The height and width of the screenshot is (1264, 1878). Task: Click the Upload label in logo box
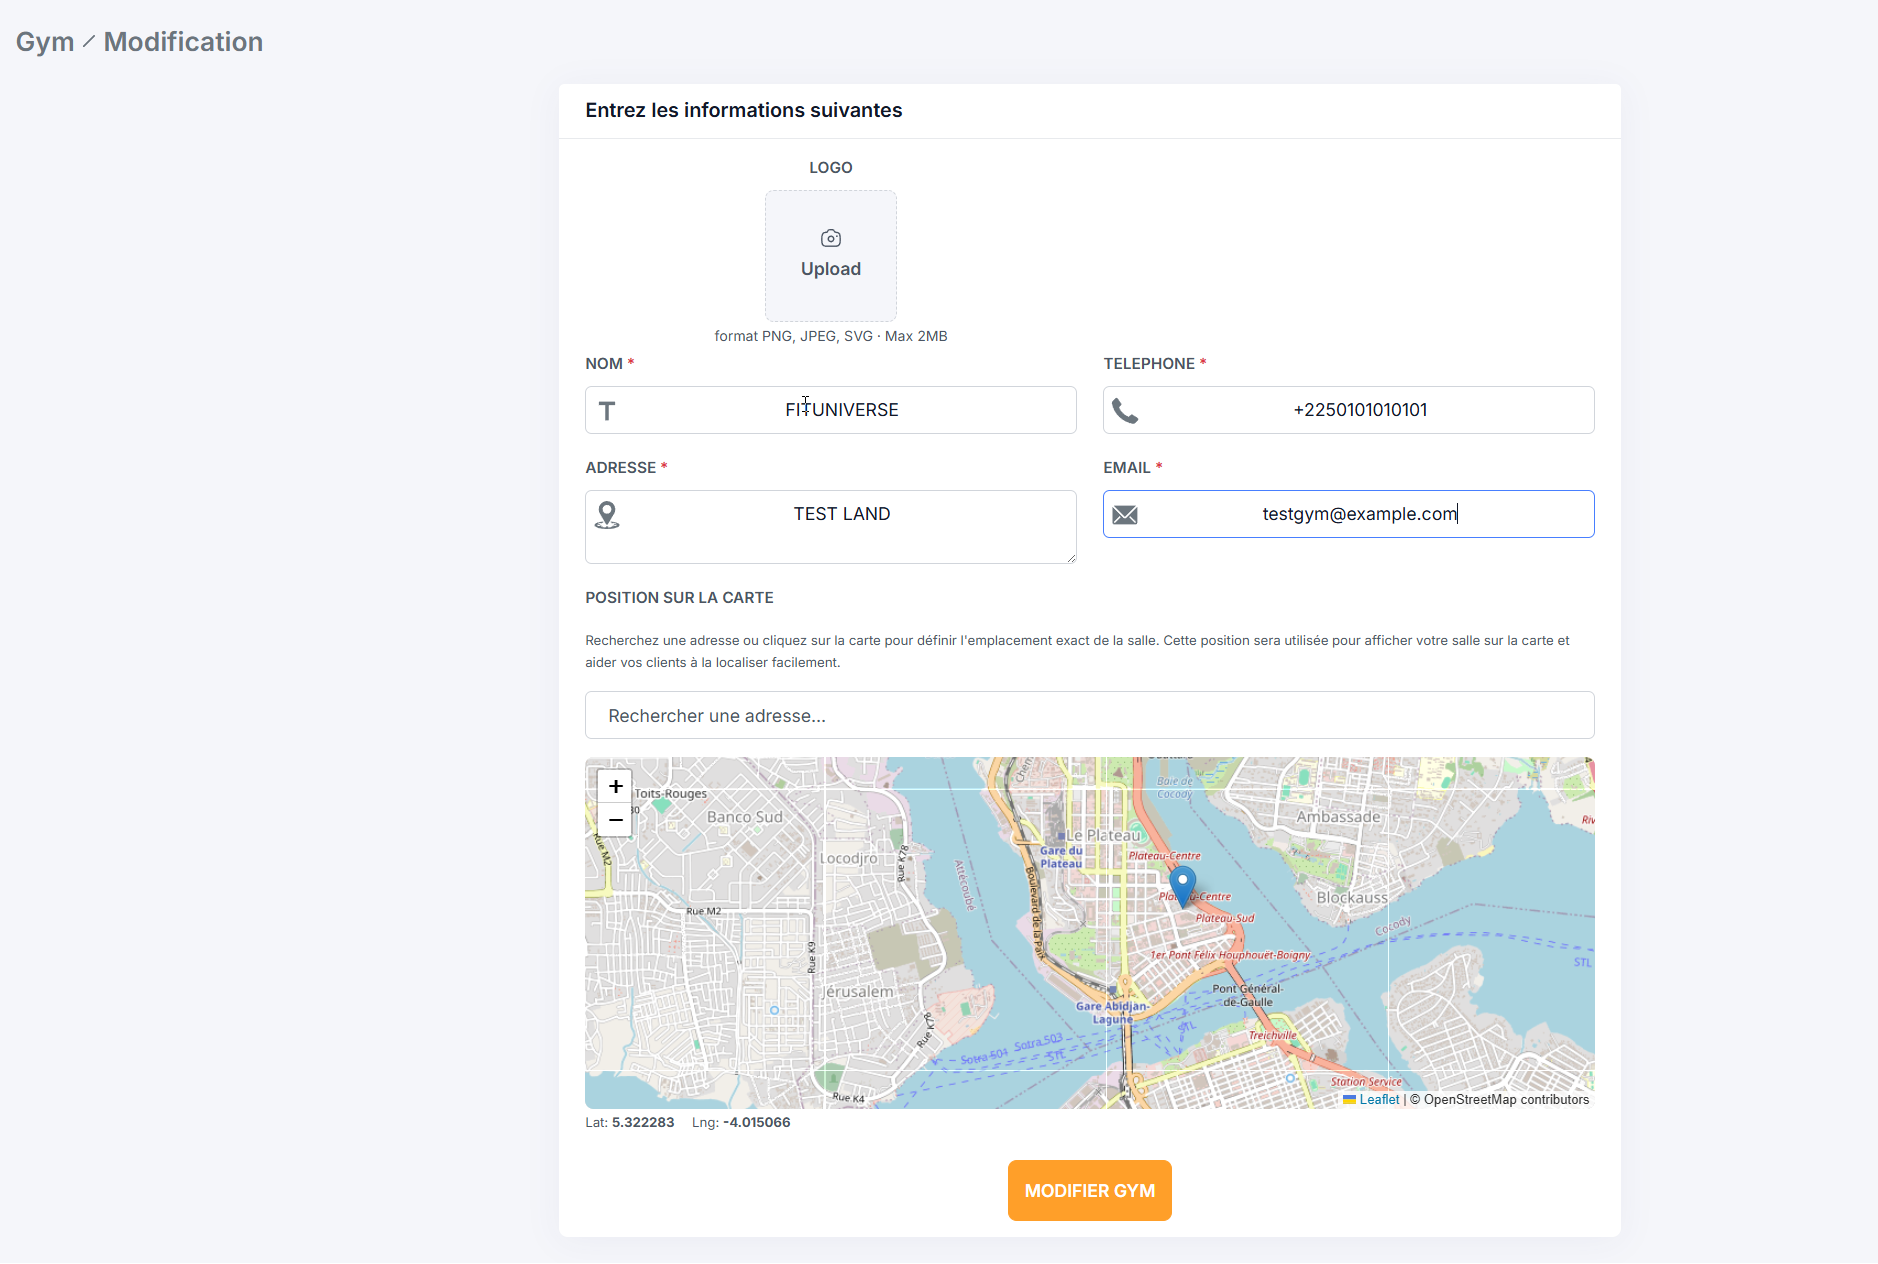(830, 269)
